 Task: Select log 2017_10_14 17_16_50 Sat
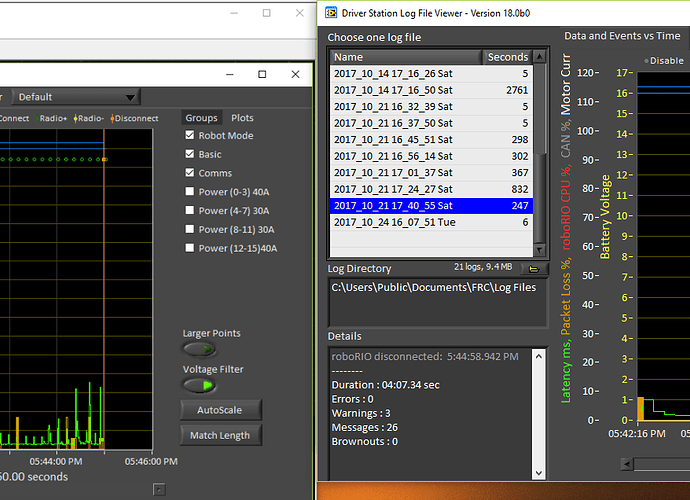coord(431,90)
